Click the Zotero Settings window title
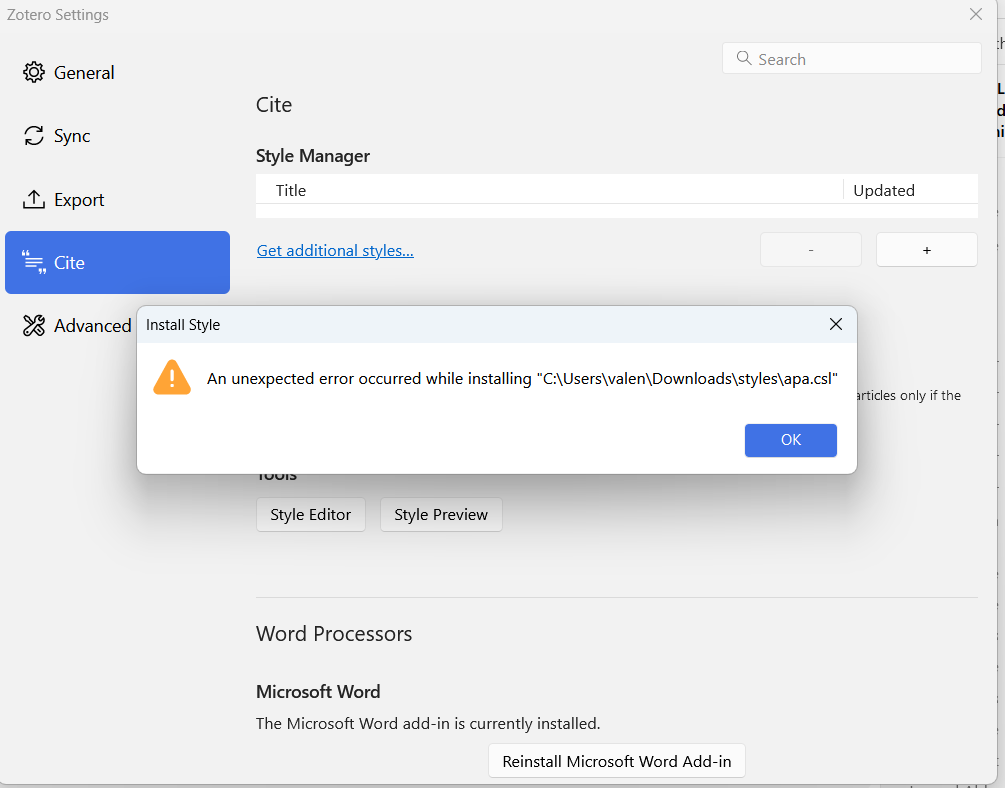1005x788 pixels. [x=58, y=14]
